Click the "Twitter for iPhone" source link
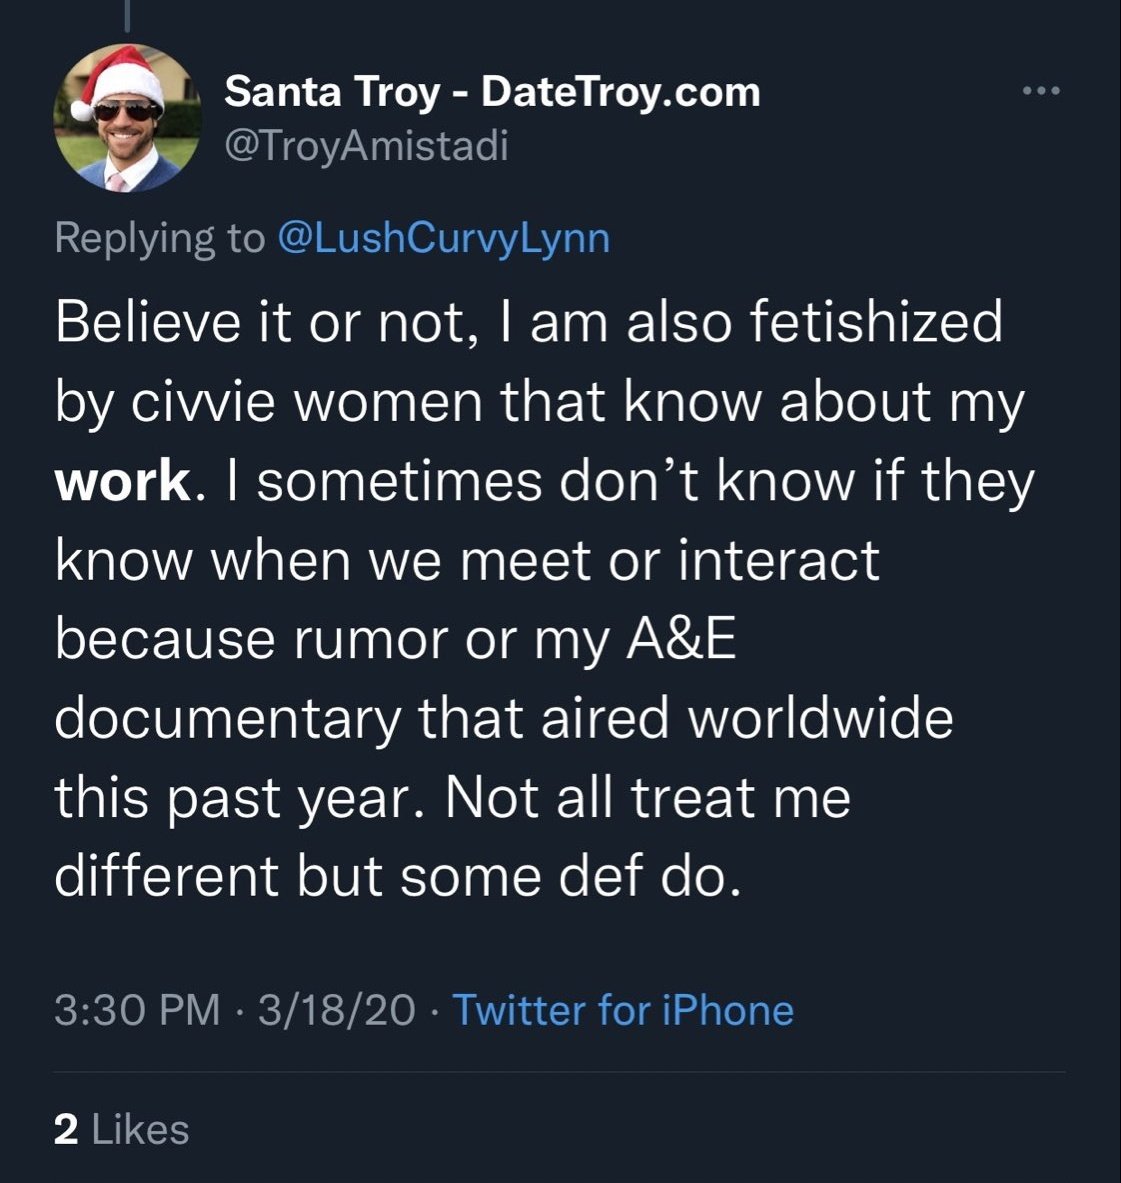 623,1009
